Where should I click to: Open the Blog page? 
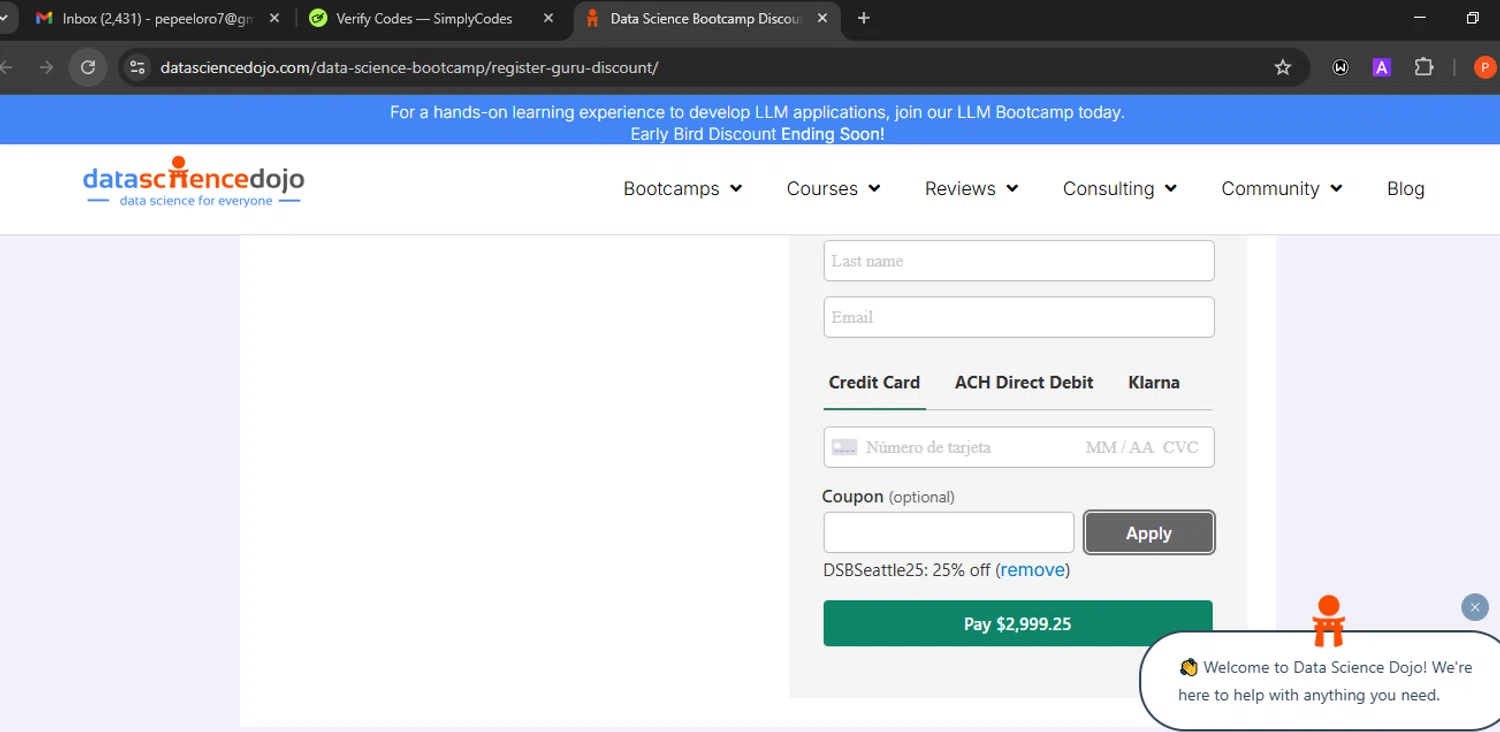pos(1405,188)
